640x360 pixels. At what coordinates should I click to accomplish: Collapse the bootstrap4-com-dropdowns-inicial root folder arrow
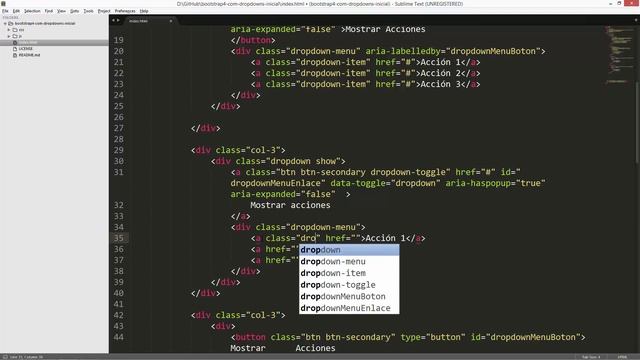[x=5, y=24]
